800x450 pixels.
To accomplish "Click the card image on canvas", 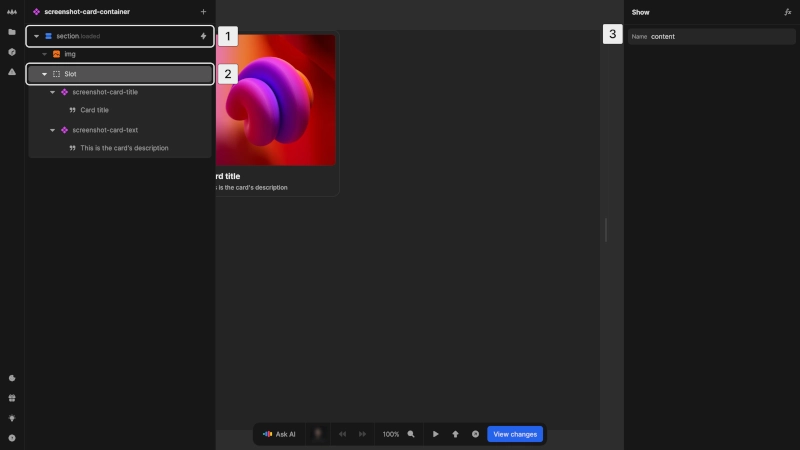I will tap(276, 100).
